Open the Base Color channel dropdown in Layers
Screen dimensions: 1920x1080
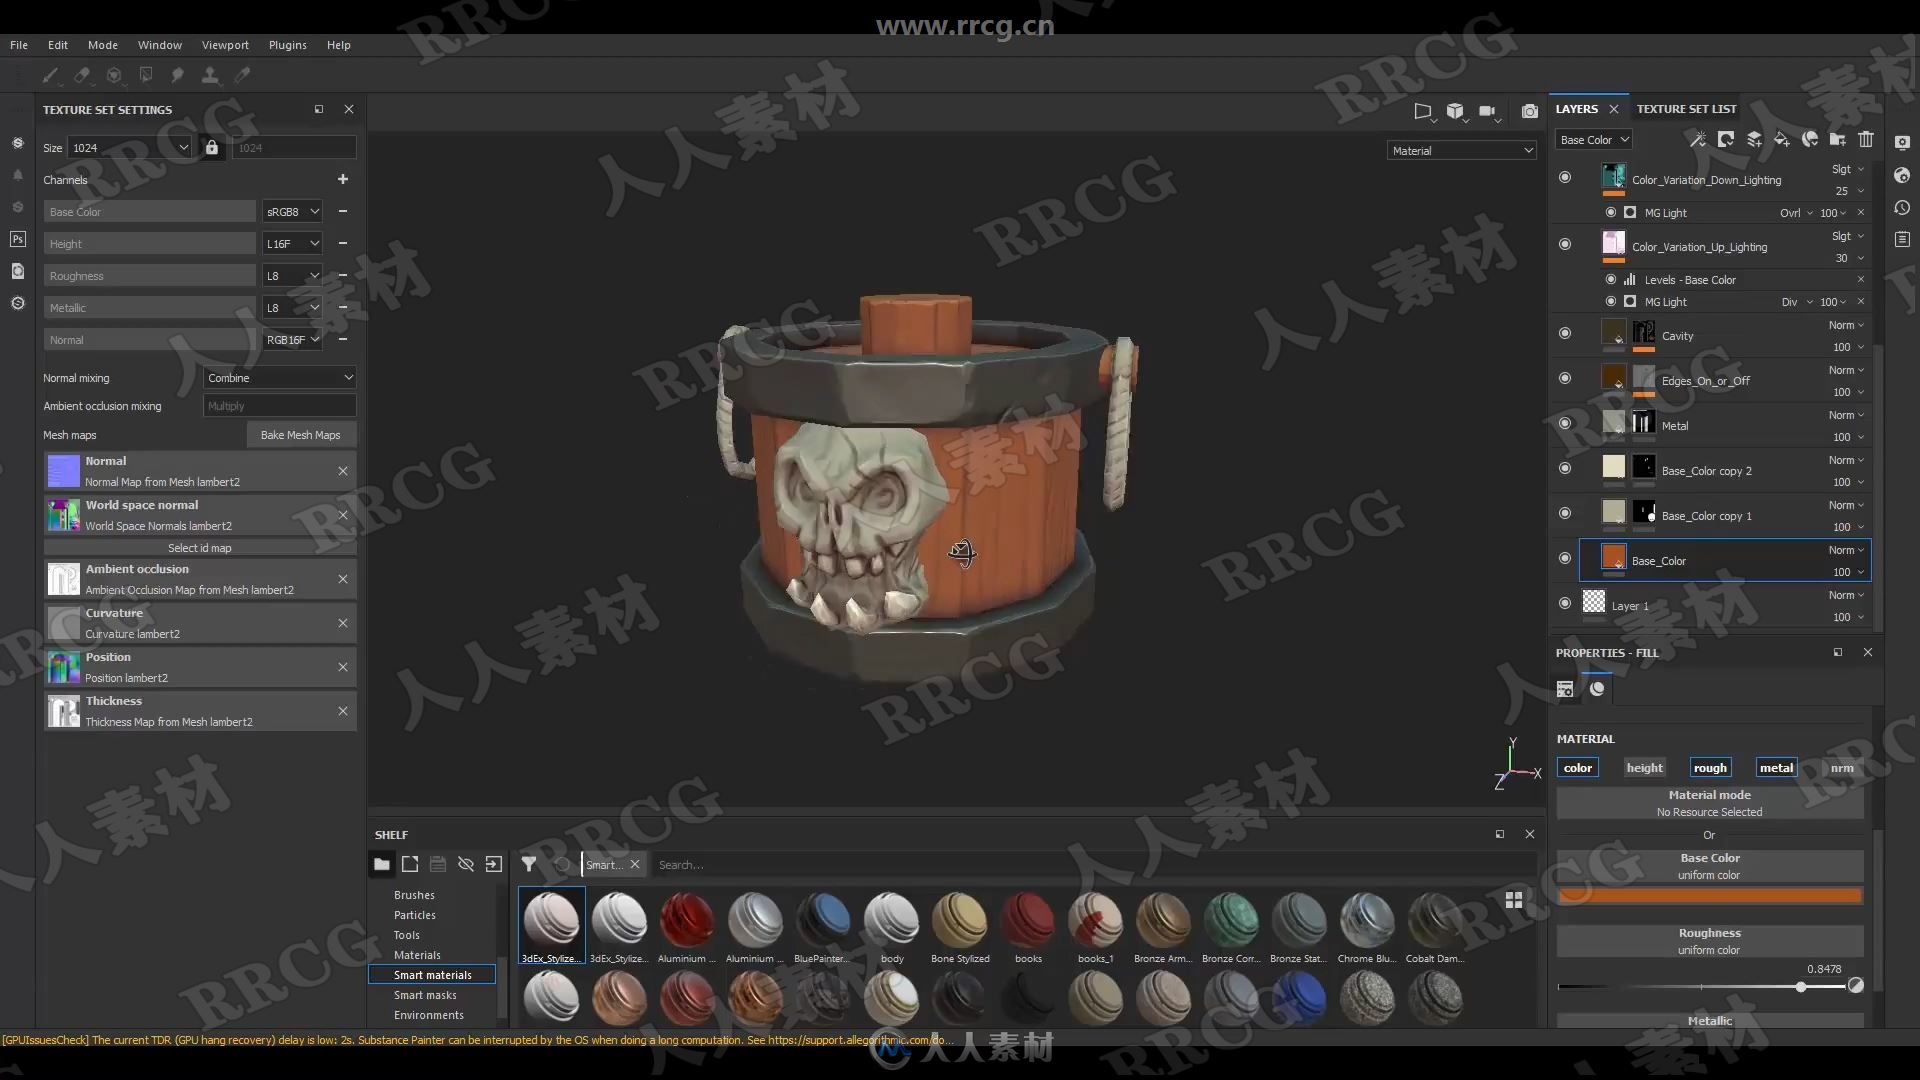click(x=1594, y=140)
